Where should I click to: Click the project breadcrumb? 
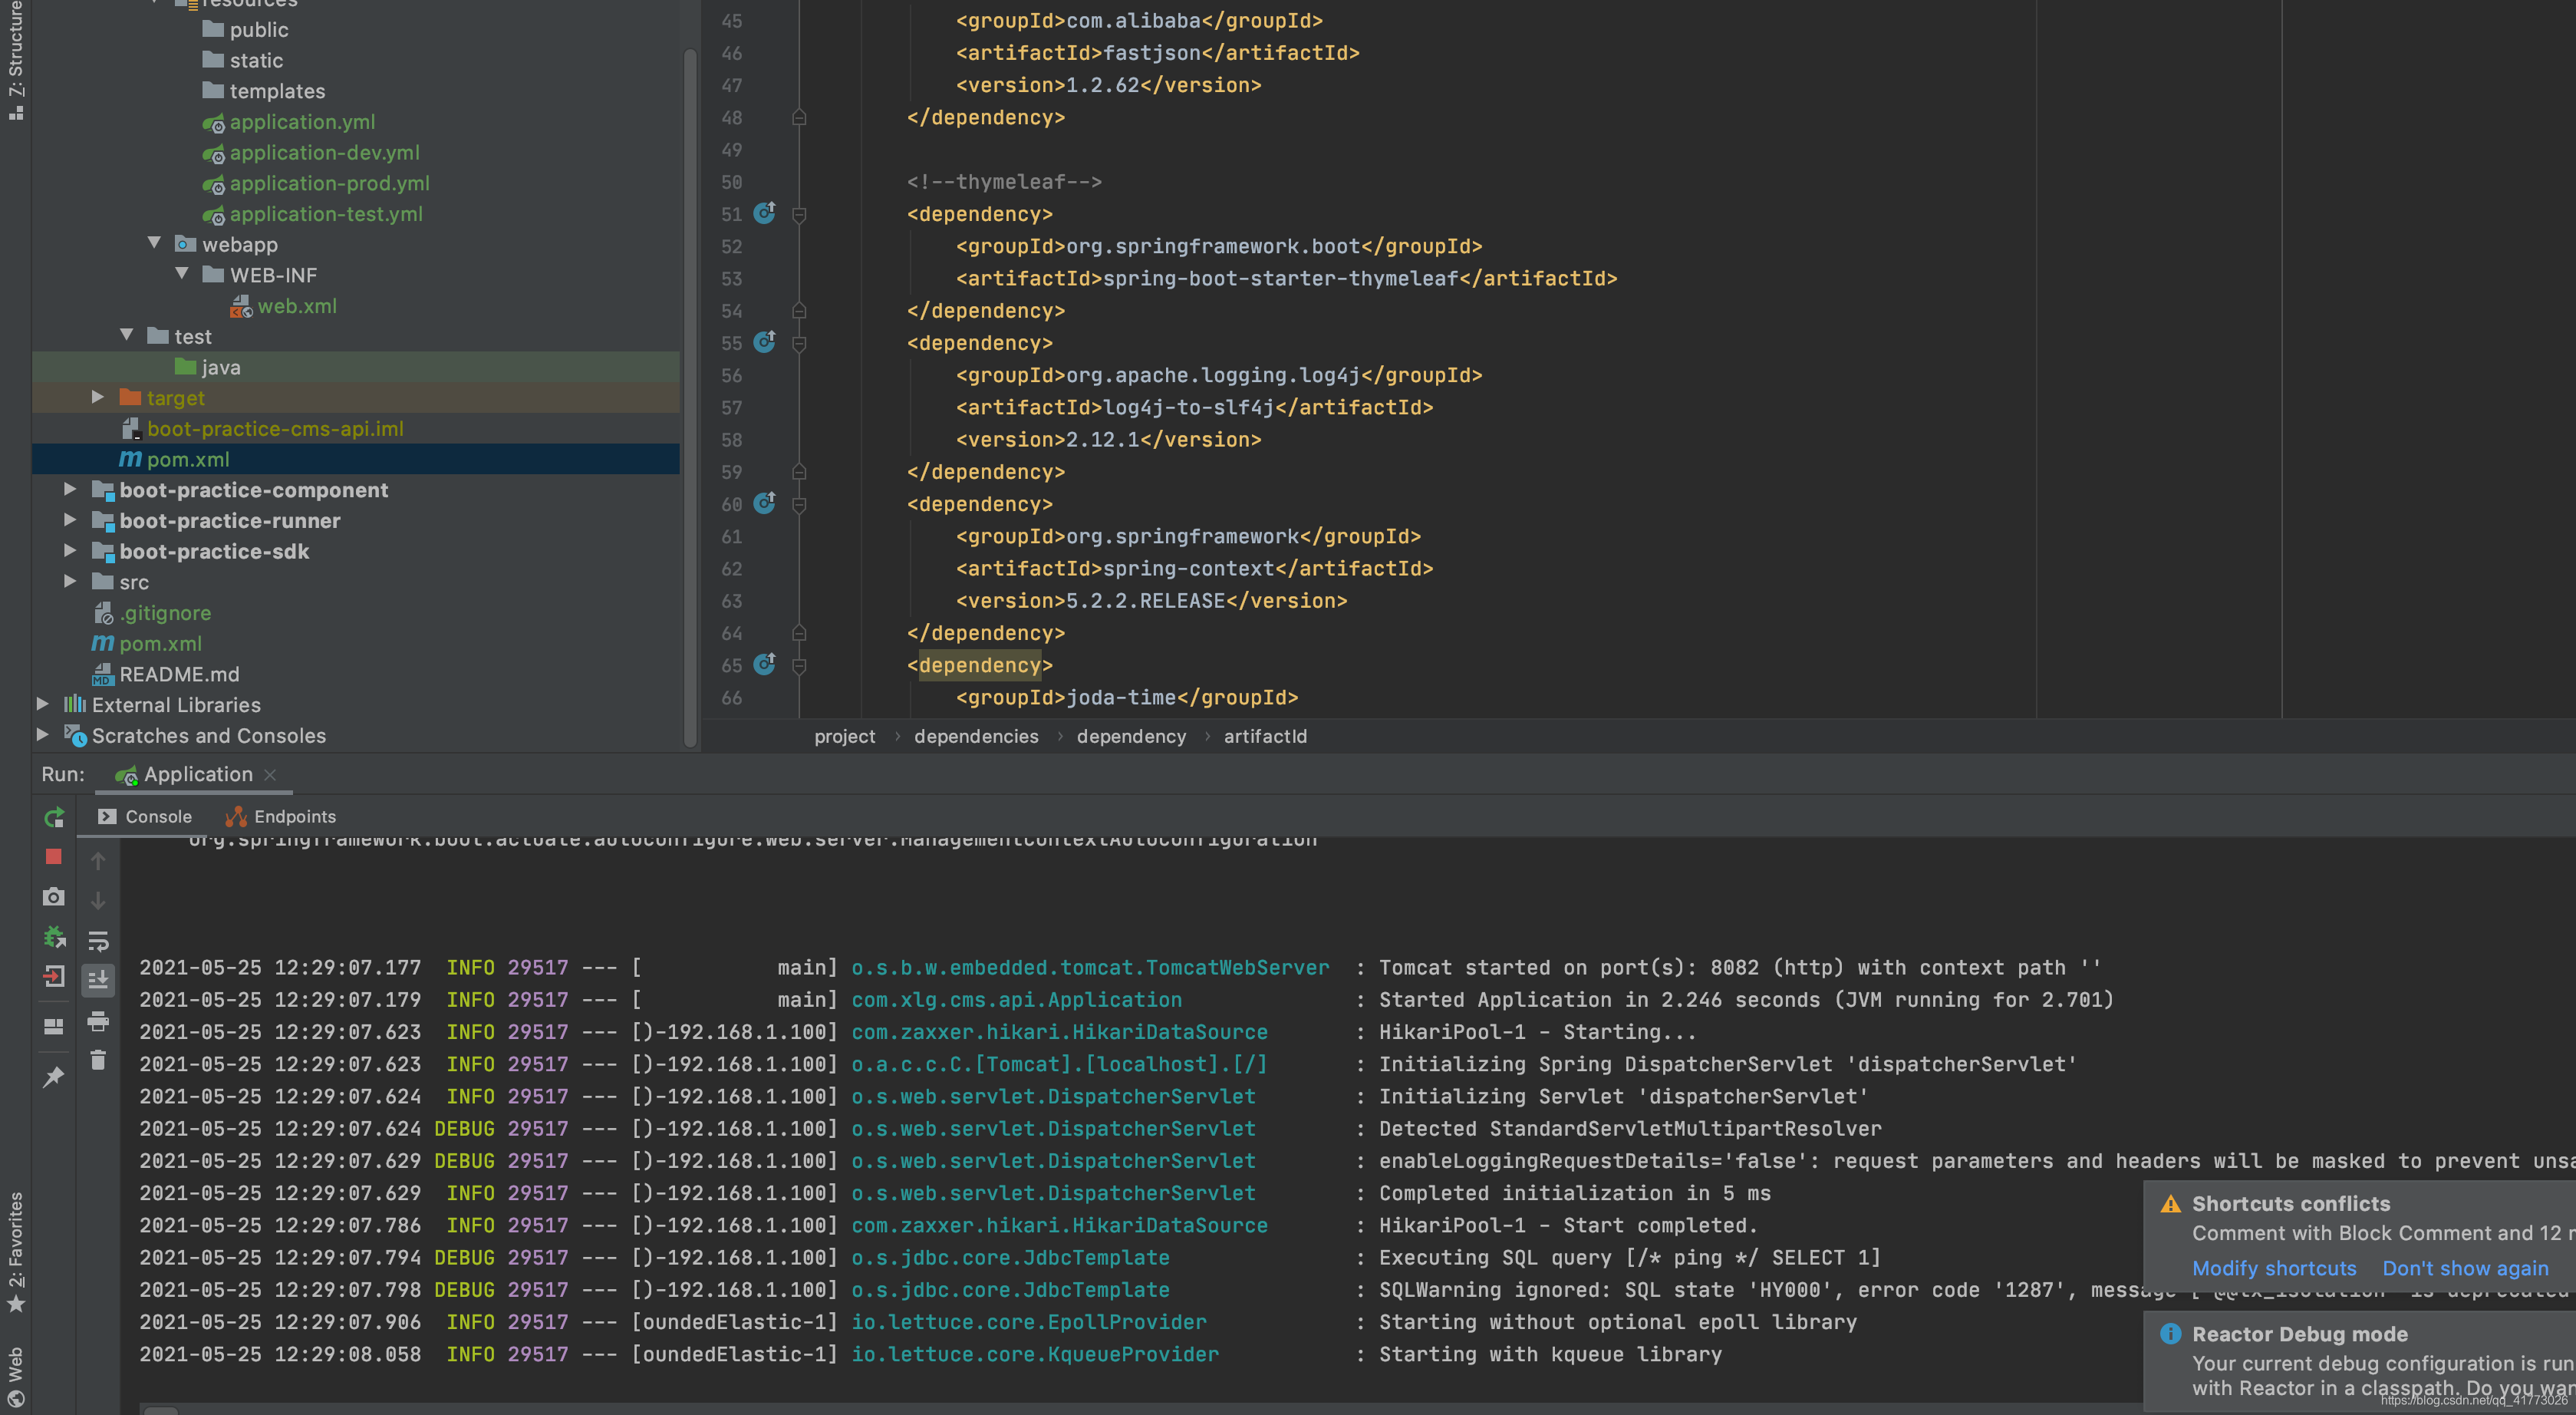(x=844, y=736)
